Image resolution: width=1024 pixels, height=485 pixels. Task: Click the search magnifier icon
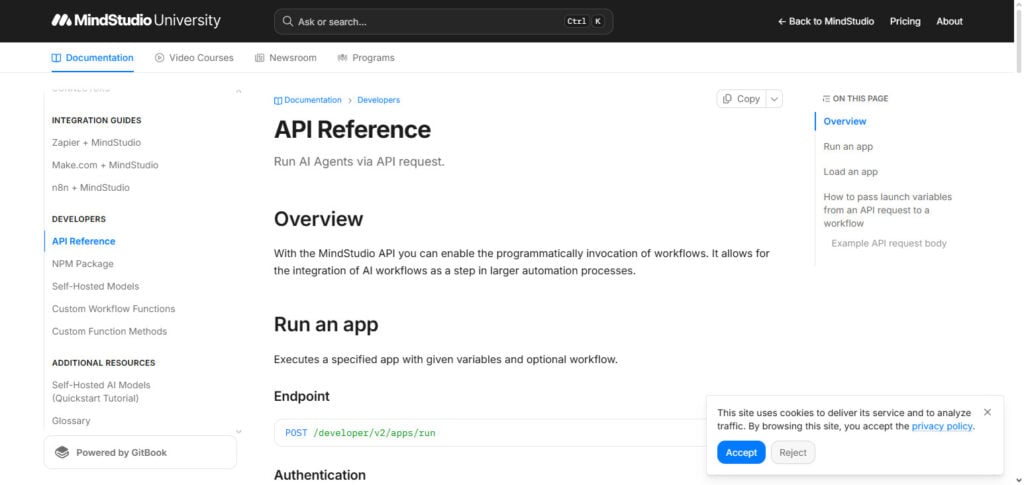point(287,22)
